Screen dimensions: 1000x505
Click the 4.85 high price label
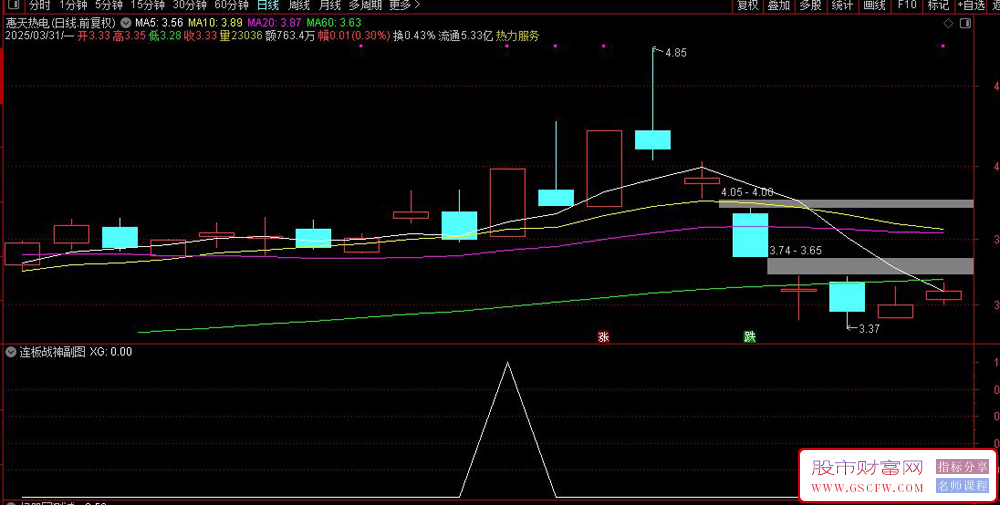coord(675,54)
